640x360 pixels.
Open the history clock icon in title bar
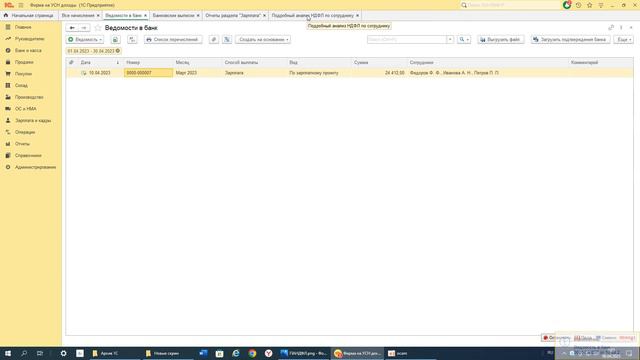(578, 5)
